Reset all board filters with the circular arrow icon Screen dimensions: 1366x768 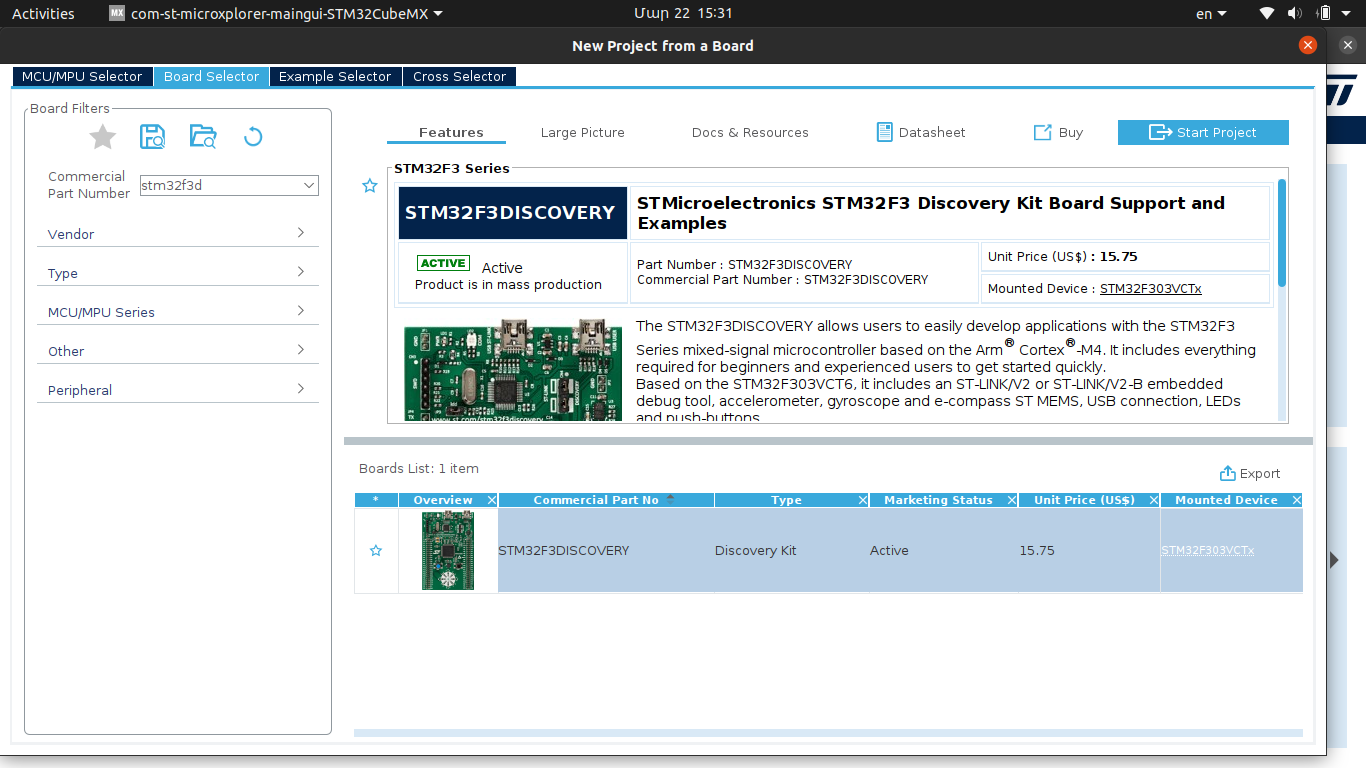(x=253, y=137)
